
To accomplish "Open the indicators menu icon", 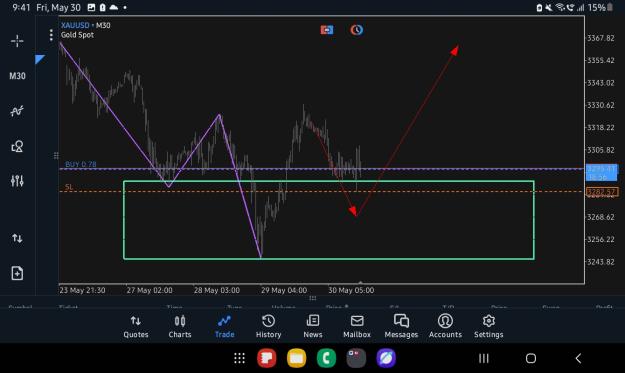I will (17, 111).
